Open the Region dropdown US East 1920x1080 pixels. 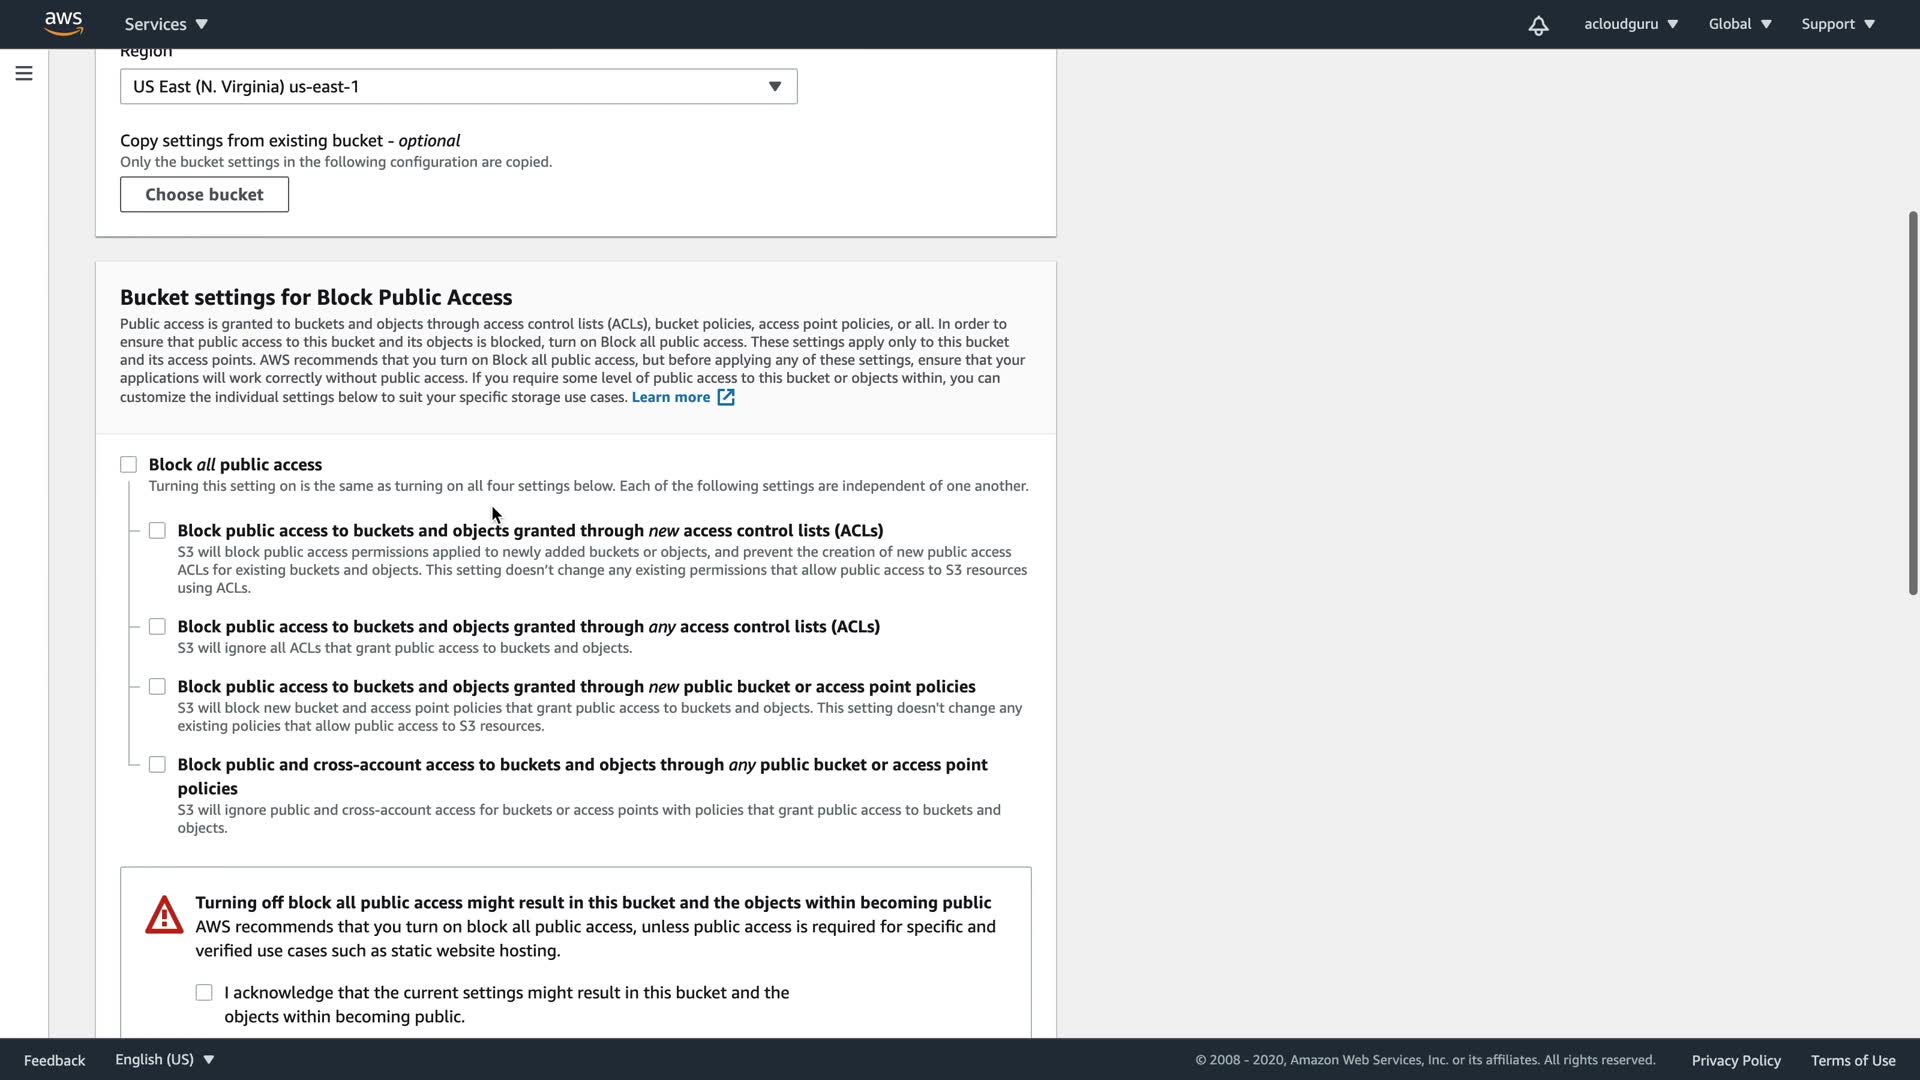coord(458,87)
